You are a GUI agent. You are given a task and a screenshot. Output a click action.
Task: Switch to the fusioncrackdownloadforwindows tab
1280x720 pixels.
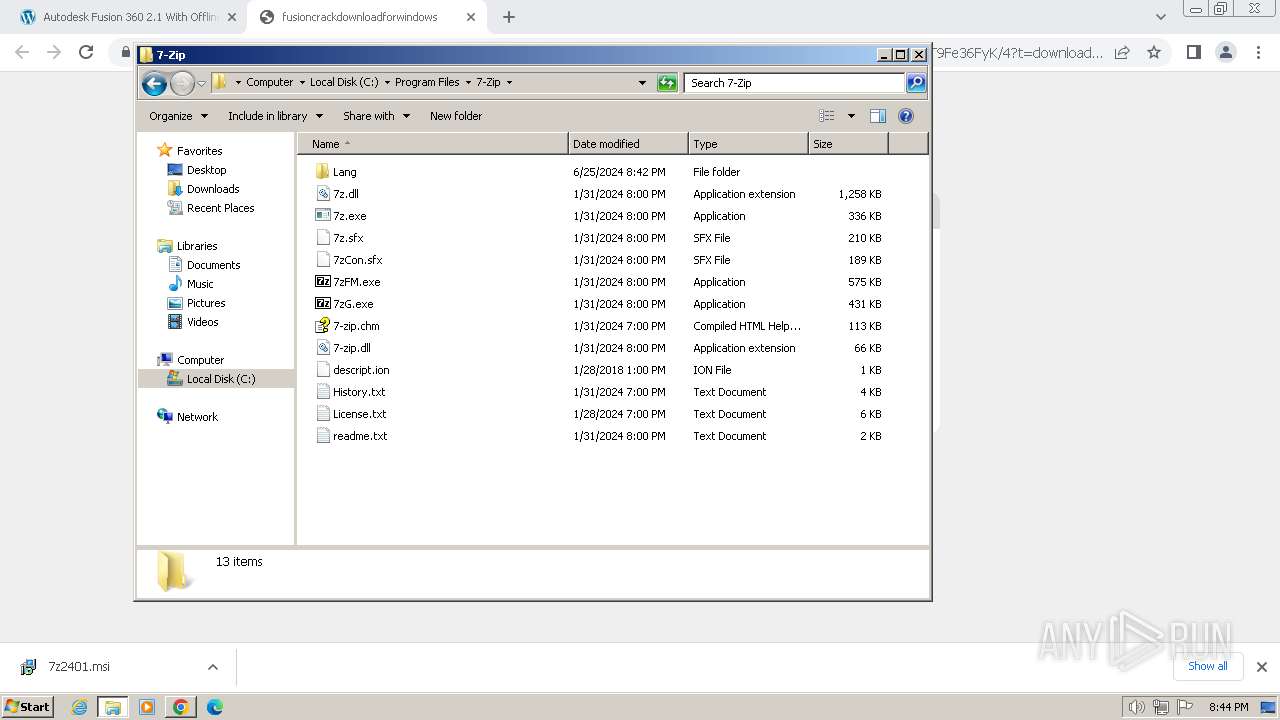point(367,17)
